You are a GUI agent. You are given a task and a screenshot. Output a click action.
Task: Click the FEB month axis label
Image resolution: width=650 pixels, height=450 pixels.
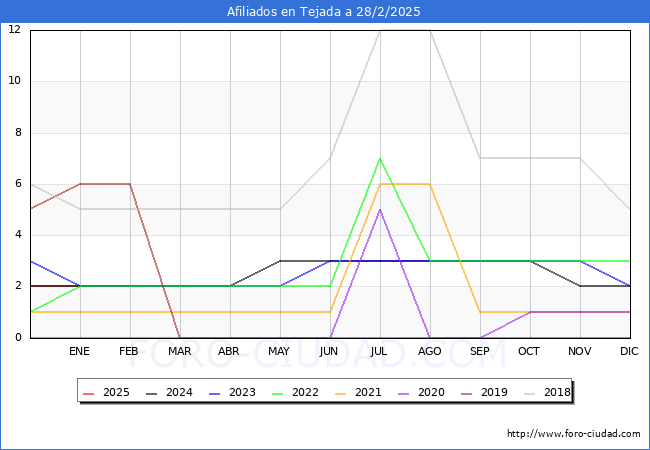[x=129, y=351]
